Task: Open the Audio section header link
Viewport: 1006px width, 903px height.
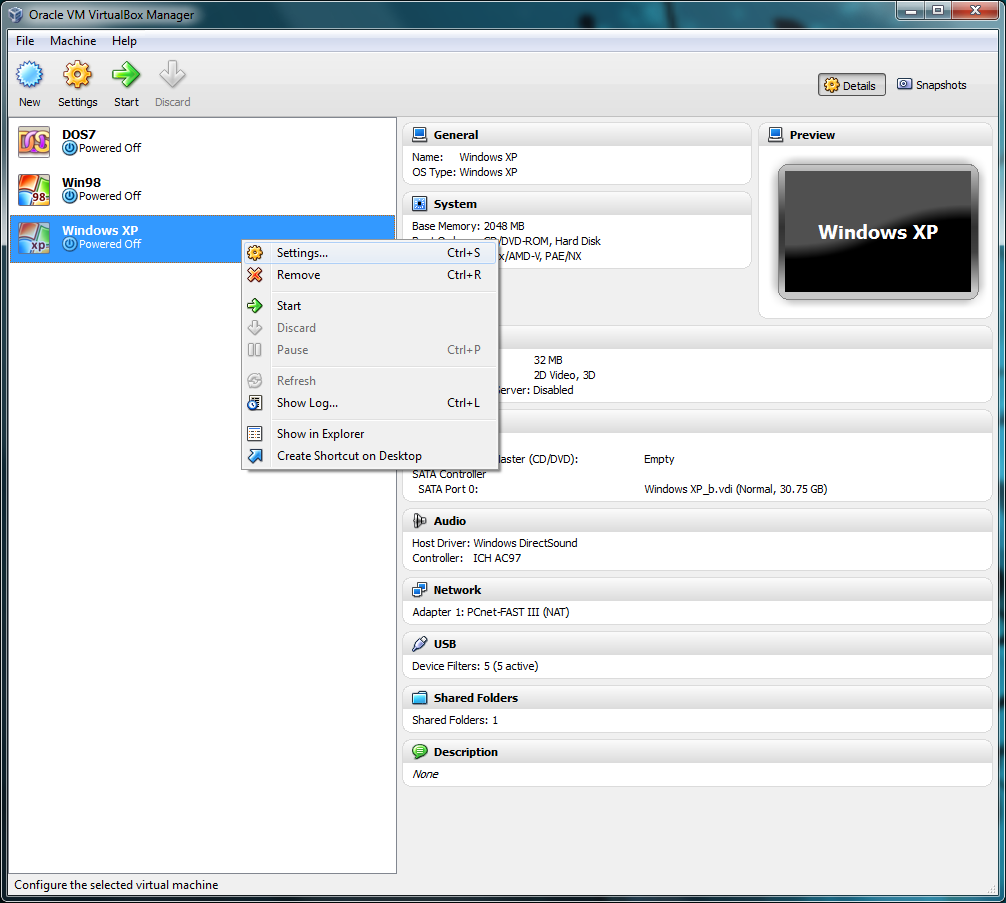Action: click(x=450, y=521)
